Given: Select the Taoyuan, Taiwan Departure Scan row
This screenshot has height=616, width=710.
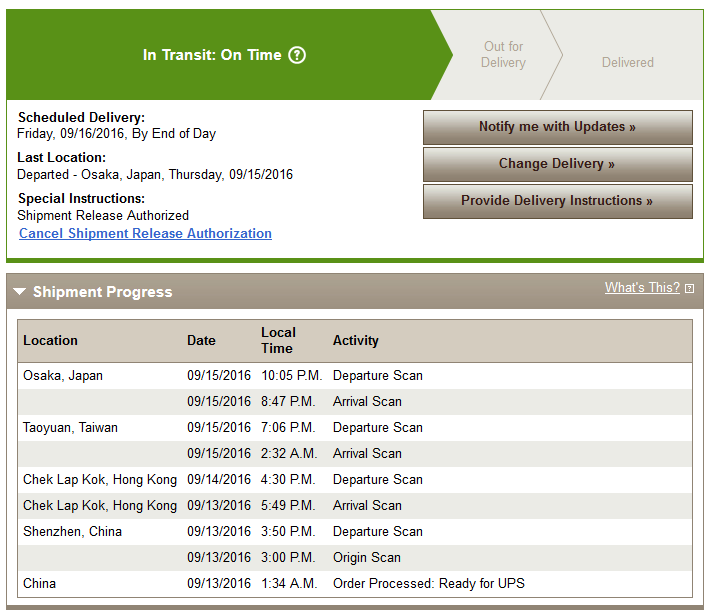Looking at the screenshot, I should point(355,428).
